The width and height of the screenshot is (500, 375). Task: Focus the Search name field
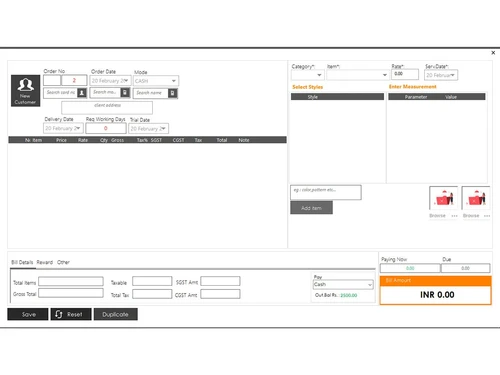151,93
